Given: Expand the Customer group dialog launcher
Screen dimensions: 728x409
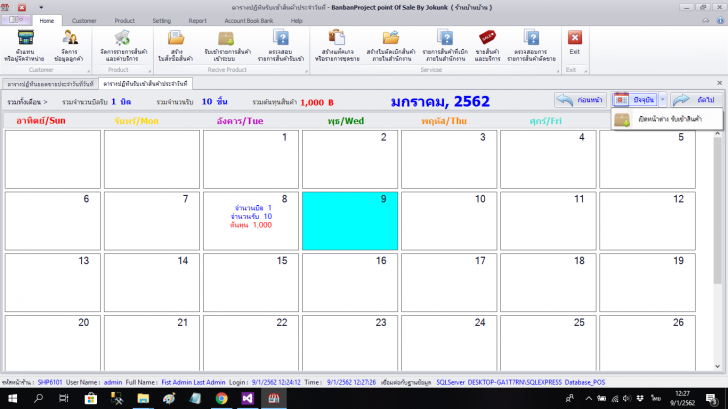Looking at the screenshot, I should [88, 71].
